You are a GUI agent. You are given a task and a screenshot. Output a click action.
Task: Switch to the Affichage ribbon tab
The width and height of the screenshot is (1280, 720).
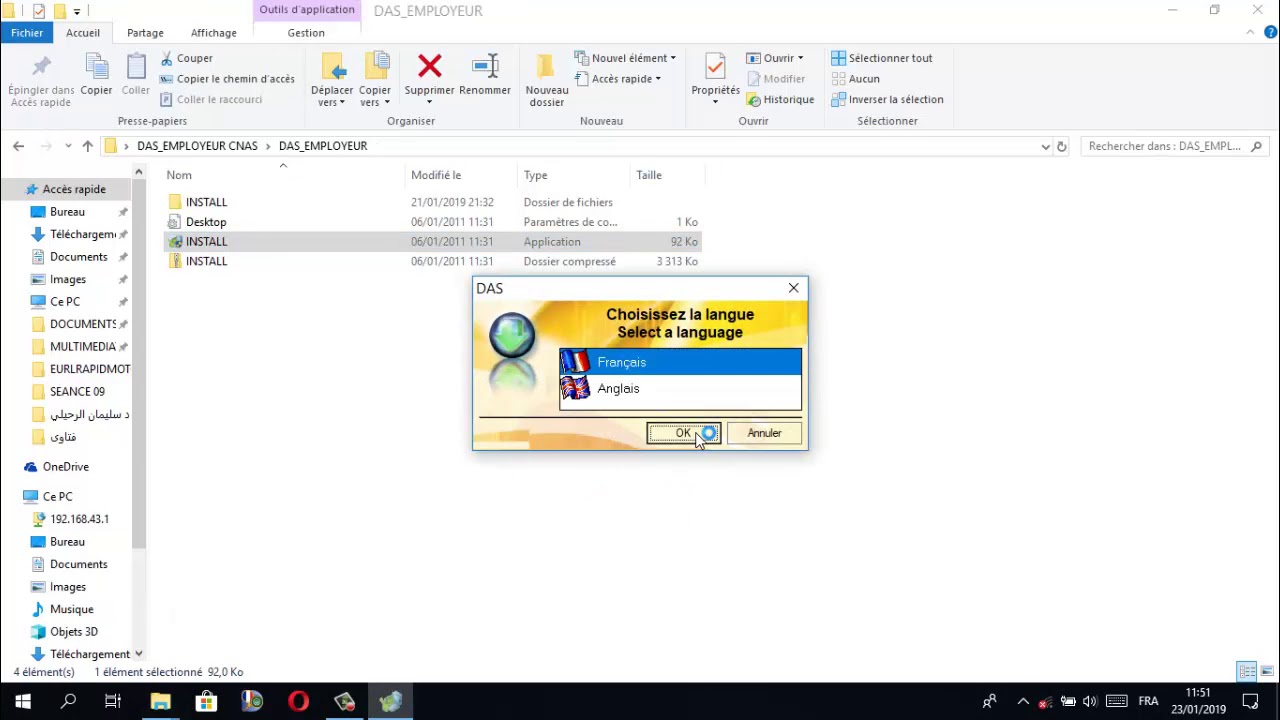pos(214,33)
